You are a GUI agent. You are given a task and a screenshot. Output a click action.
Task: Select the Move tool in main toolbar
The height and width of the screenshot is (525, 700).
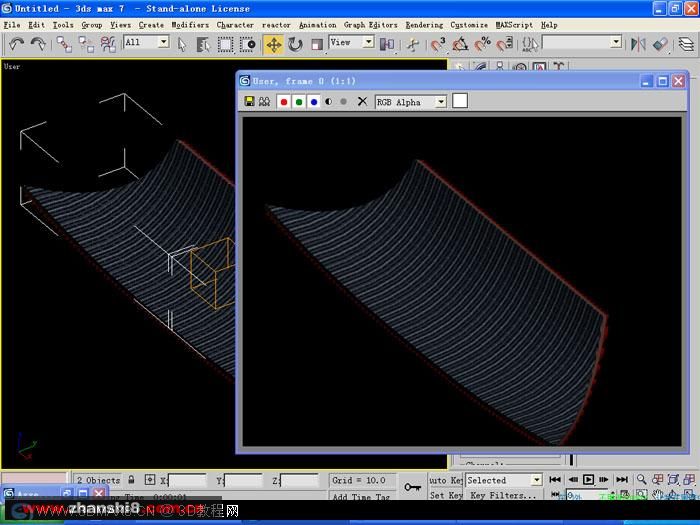tap(274, 44)
